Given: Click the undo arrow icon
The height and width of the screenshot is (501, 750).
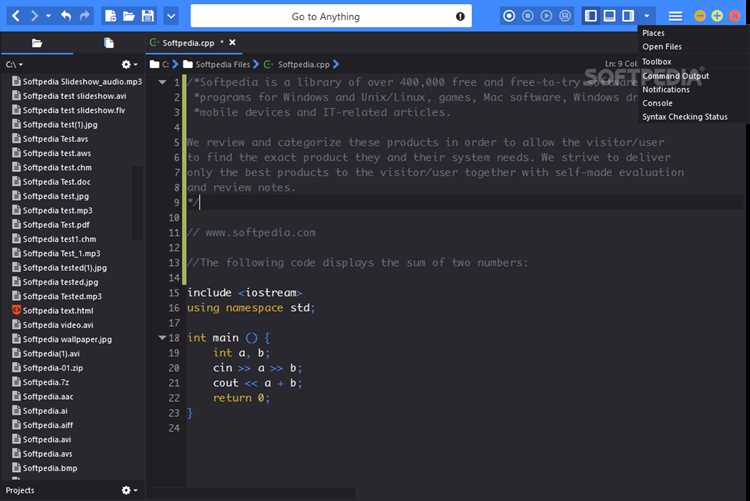Looking at the screenshot, I should tap(66, 16).
